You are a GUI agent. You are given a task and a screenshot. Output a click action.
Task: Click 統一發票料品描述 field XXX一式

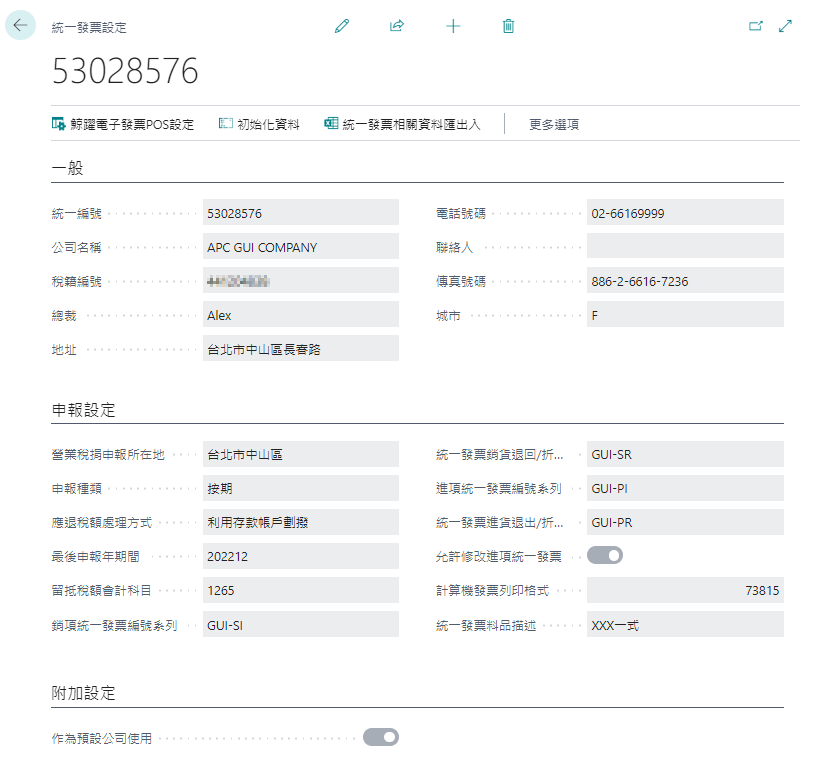685,625
